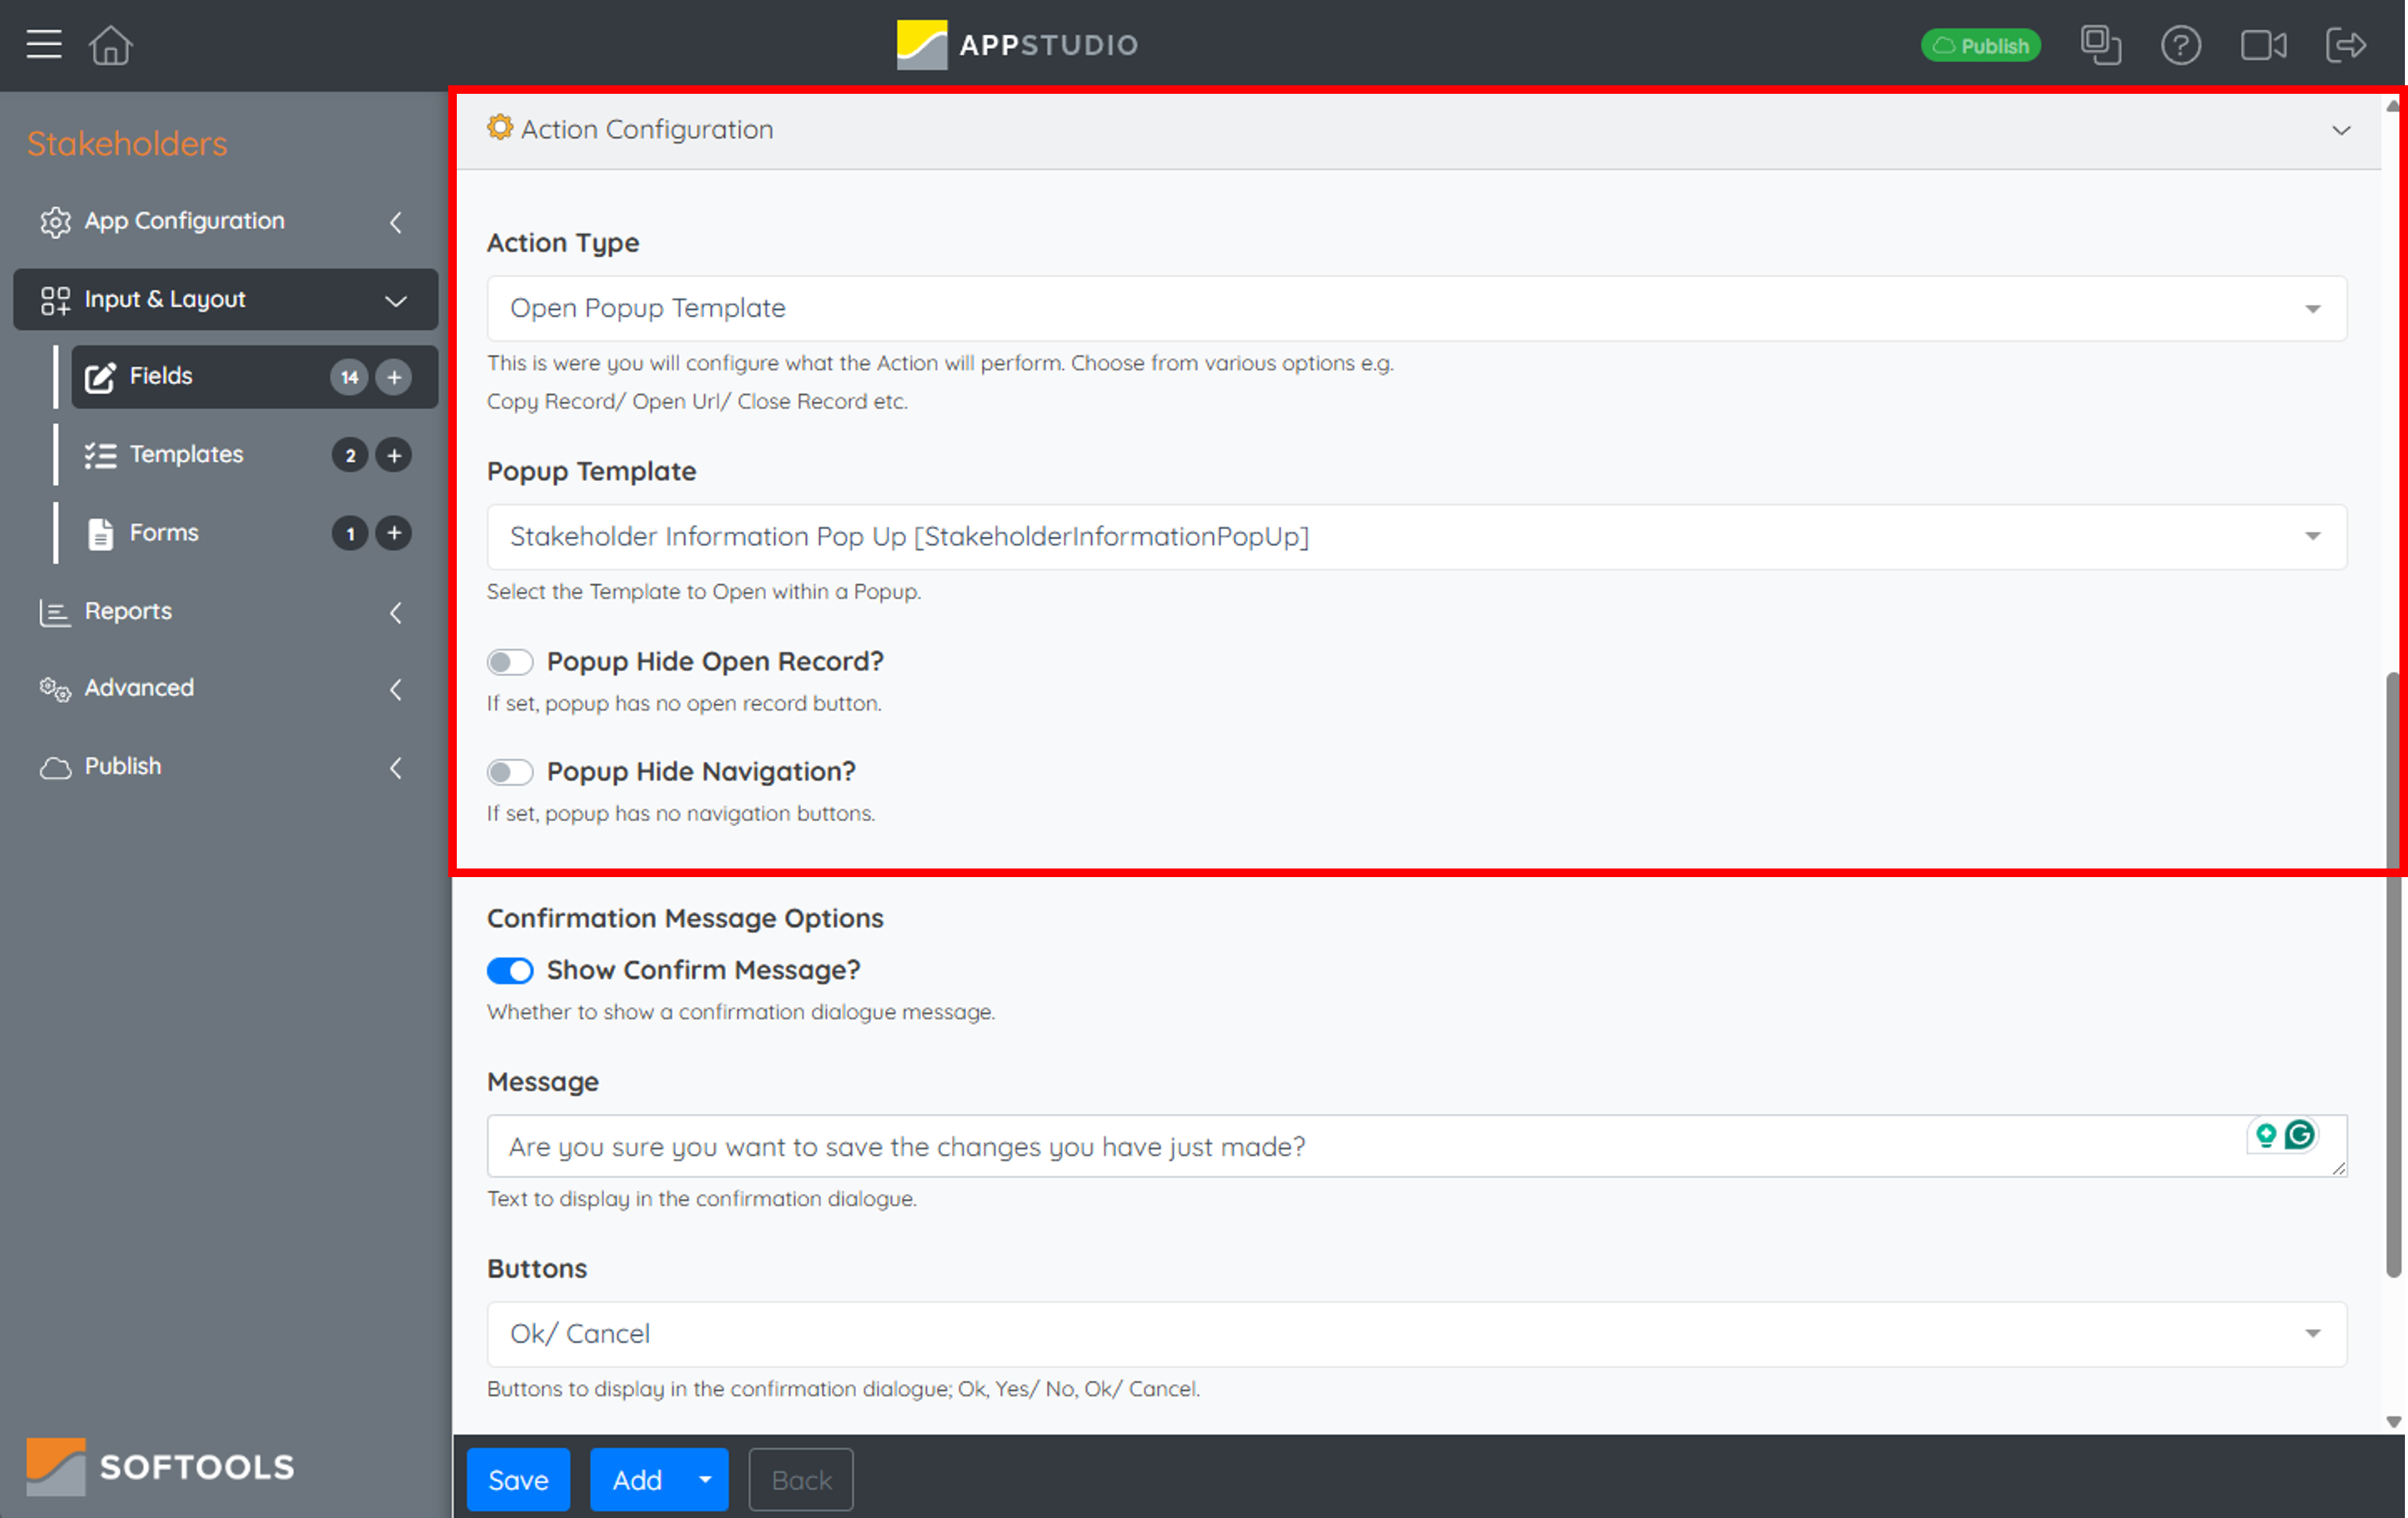Expand the Advanced menu

(225, 689)
